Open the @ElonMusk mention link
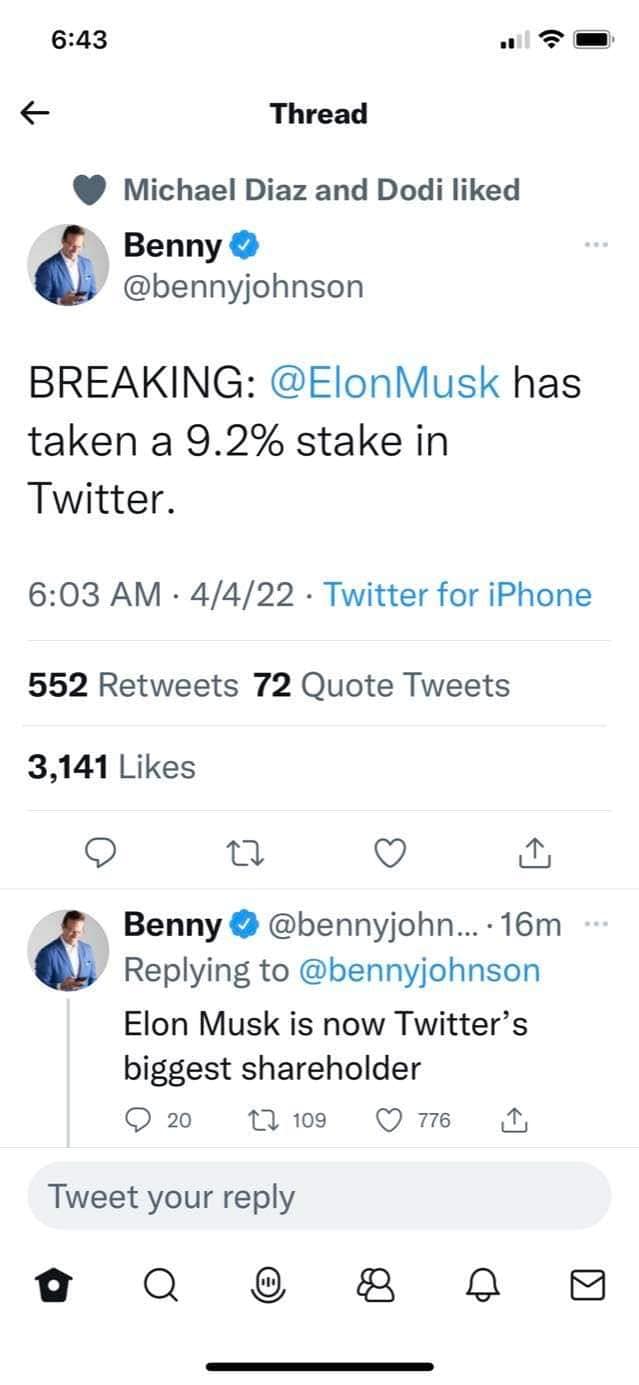Screen dimensions: 639x1385 [x=385, y=384]
